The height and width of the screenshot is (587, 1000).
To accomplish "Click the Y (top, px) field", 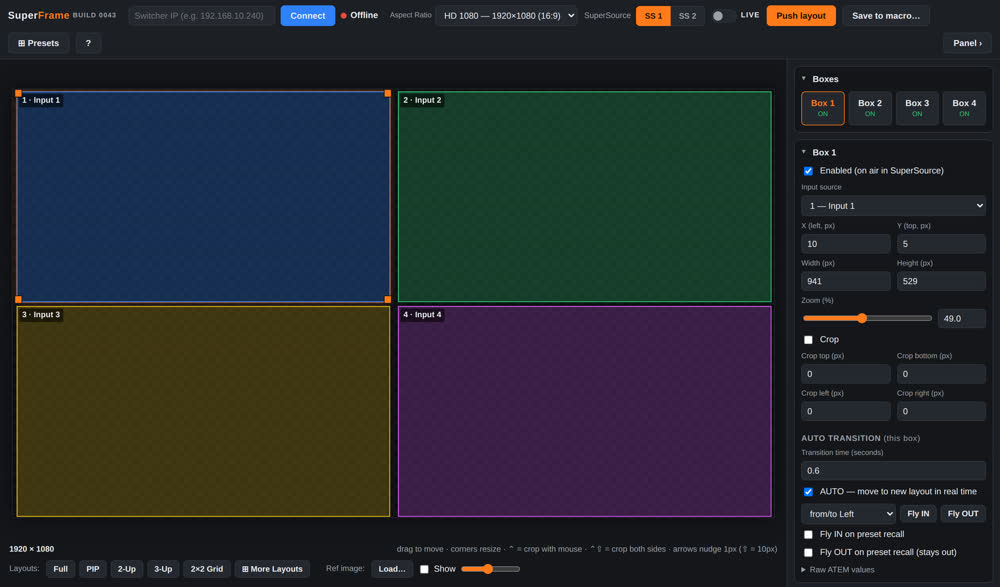I will [941, 244].
